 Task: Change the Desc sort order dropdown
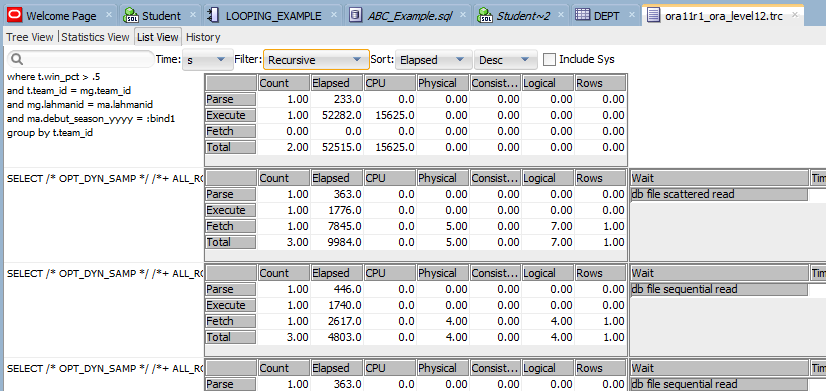[506, 60]
